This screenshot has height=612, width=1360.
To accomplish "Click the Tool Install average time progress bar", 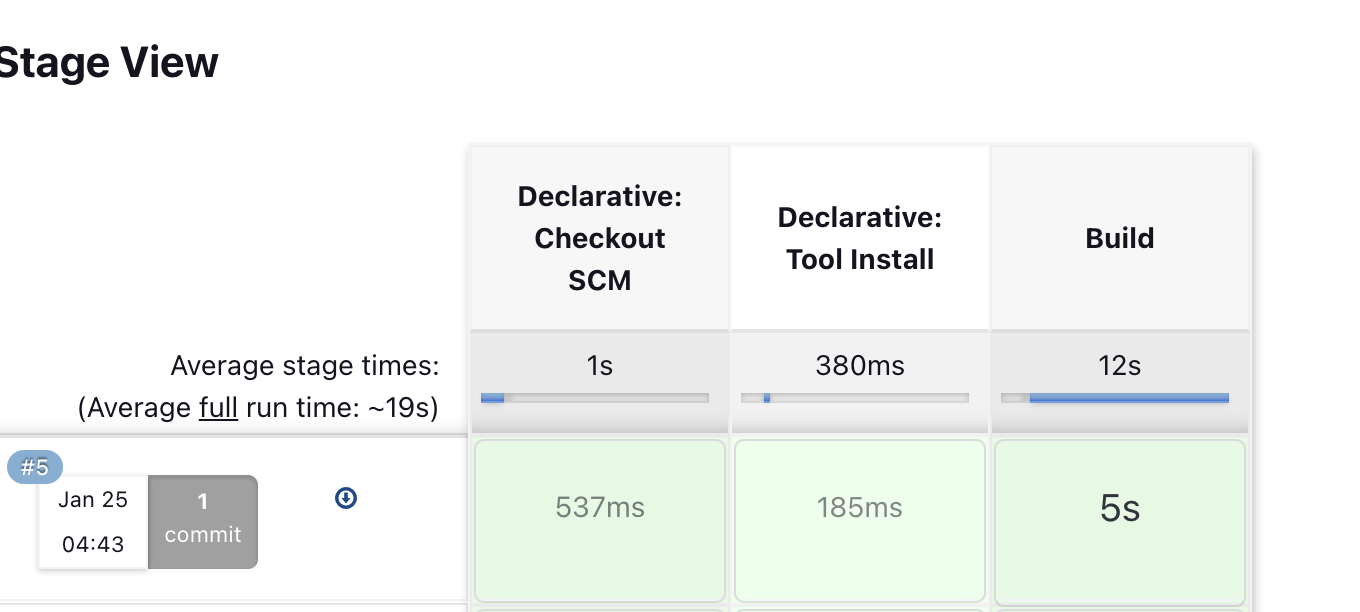I will click(x=855, y=398).
